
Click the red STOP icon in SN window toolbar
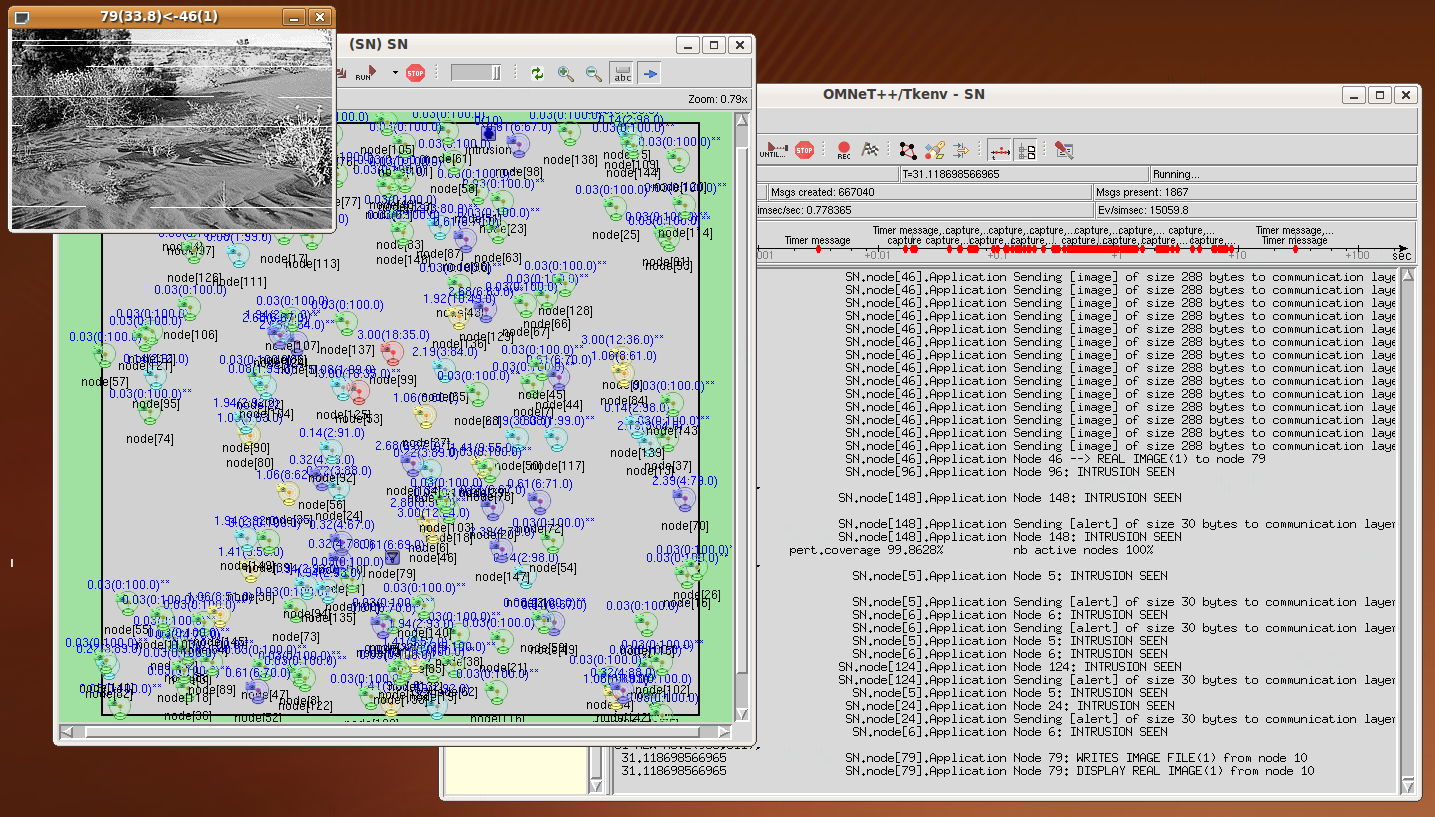[416, 73]
